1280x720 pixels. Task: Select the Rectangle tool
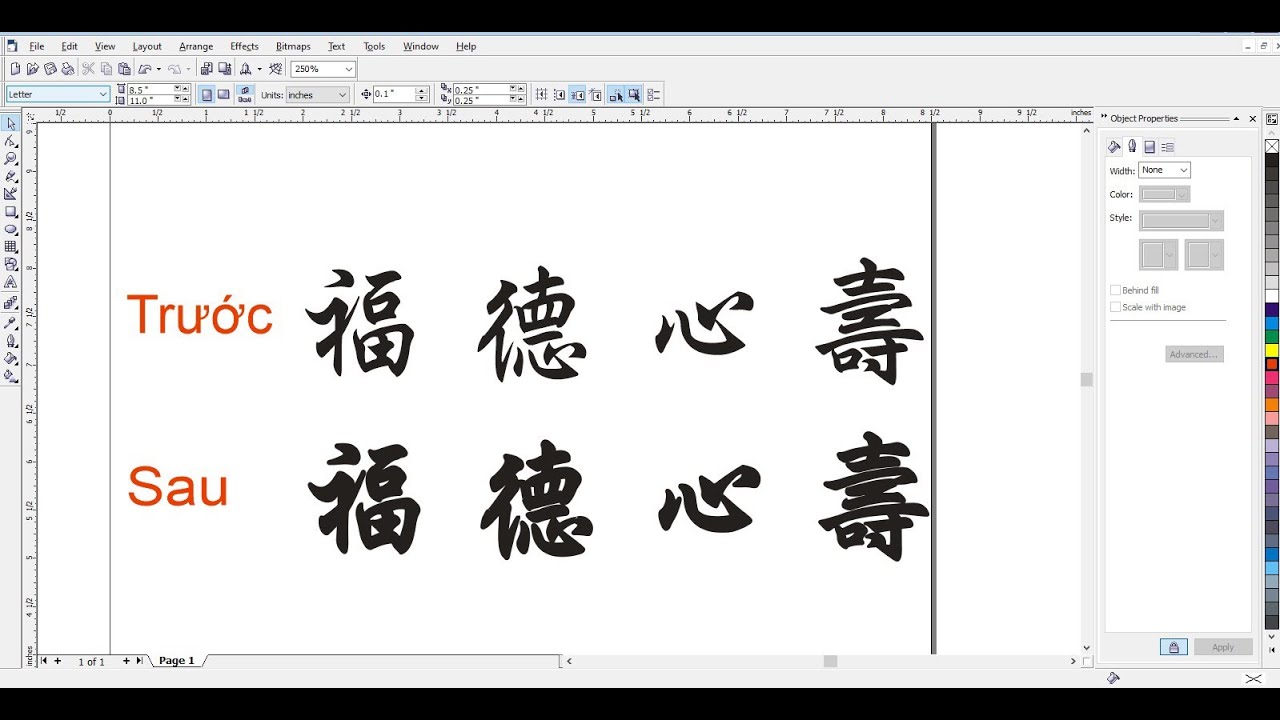(11, 211)
